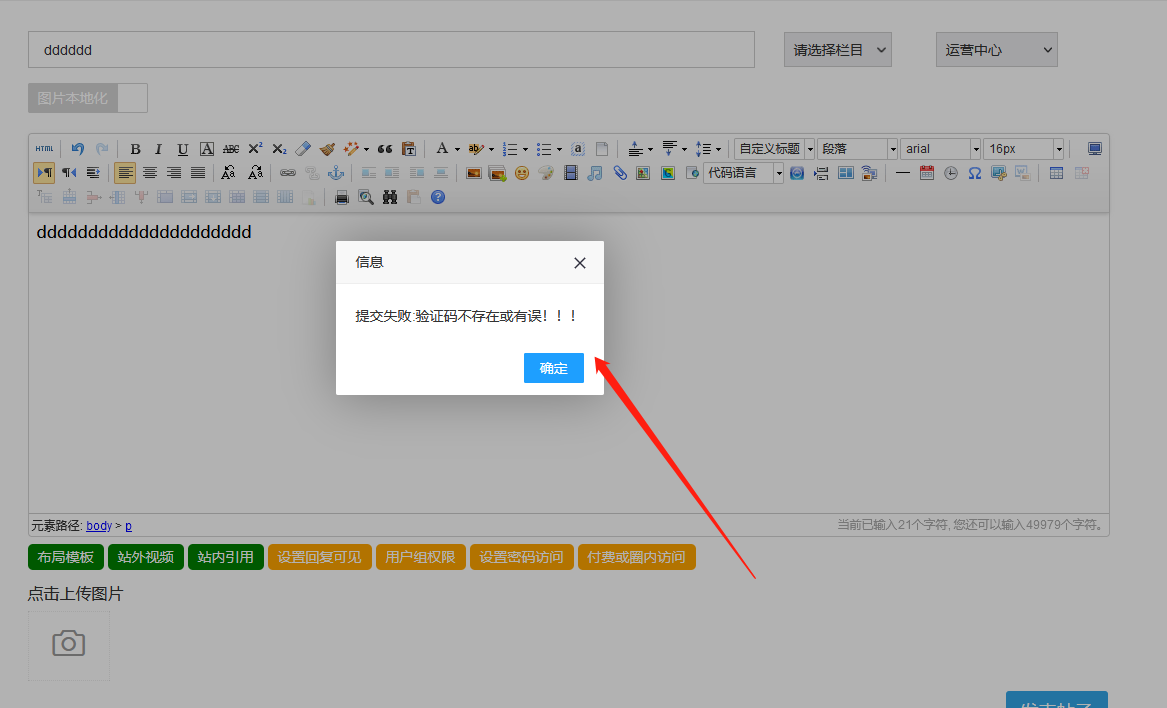Click the emoticon smiley face icon
Screen dimensions: 1167x708
(x=521, y=173)
